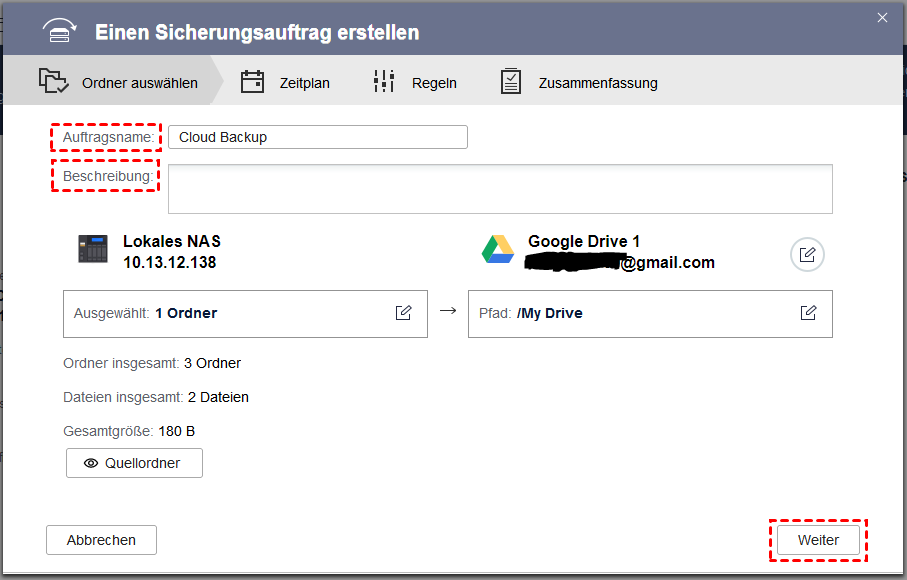Go to the Zusammenfassung step
907x580 pixels.
(x=597, y=83)
